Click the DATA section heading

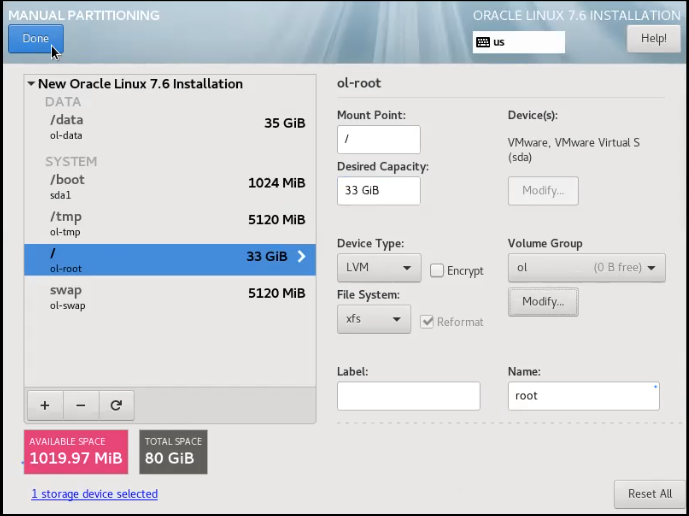click(x=63, y=102)
